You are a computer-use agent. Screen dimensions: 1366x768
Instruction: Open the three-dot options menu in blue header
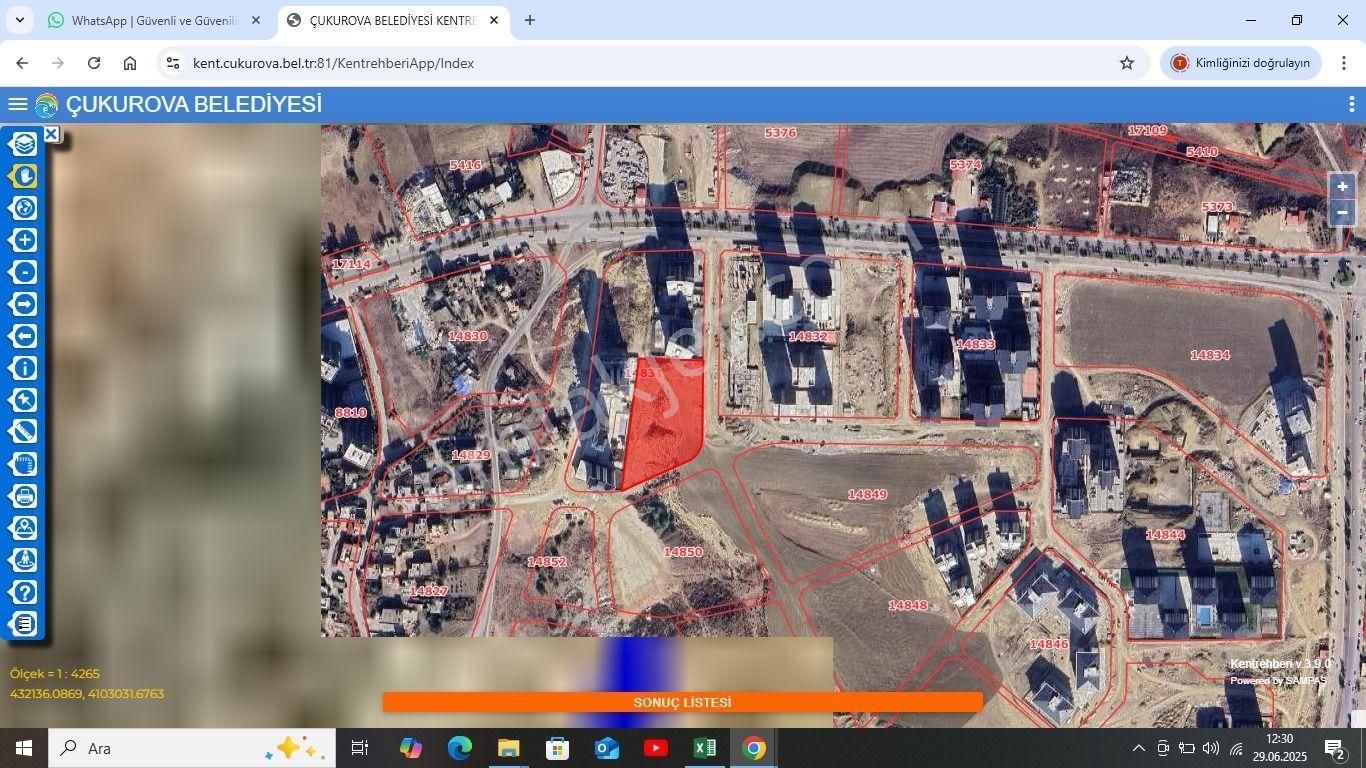[1351, 105]
